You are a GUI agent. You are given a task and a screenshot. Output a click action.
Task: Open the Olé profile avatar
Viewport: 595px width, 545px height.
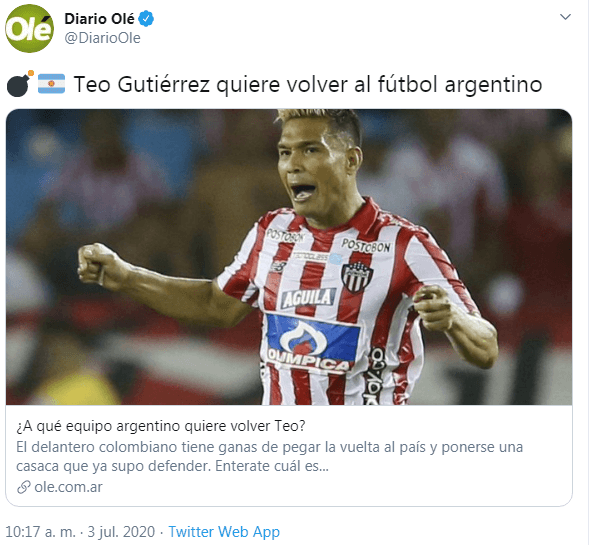pos(29,28)
